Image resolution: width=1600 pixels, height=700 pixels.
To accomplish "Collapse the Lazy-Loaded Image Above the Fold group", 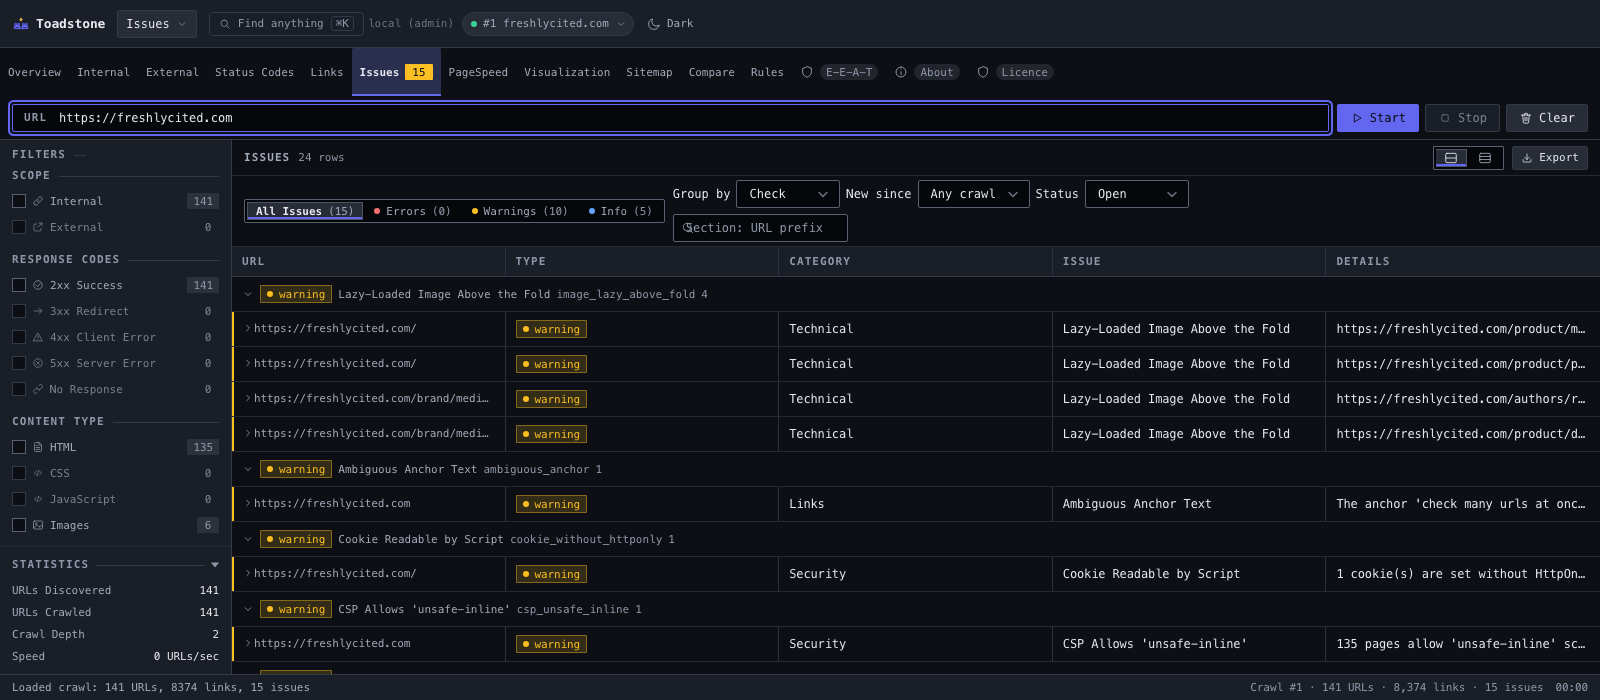I will tap(248, 294).
